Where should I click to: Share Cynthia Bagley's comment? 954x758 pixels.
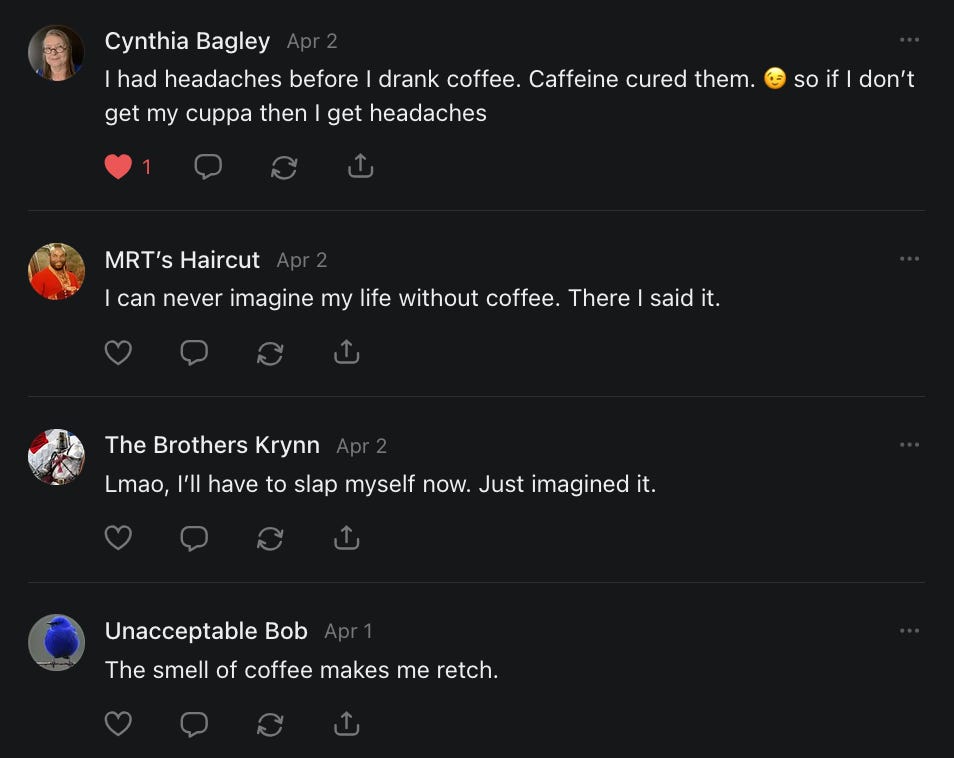360,167
